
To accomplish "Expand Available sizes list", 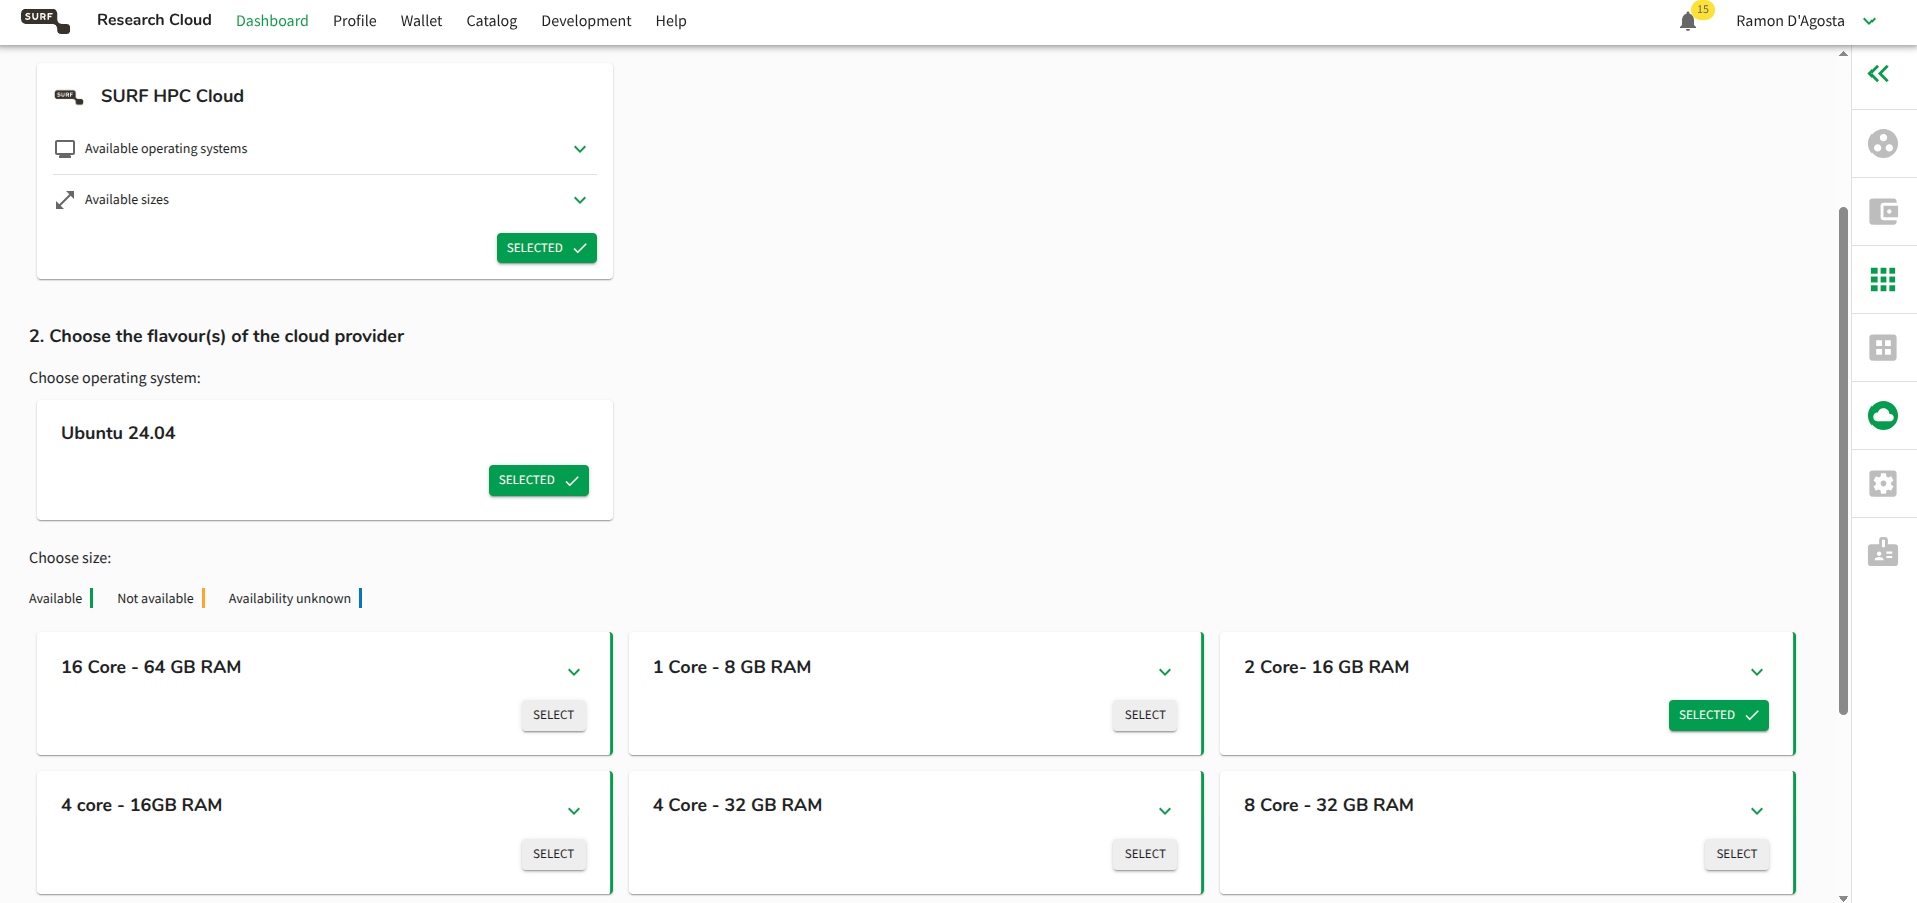I will pos(580,200).
